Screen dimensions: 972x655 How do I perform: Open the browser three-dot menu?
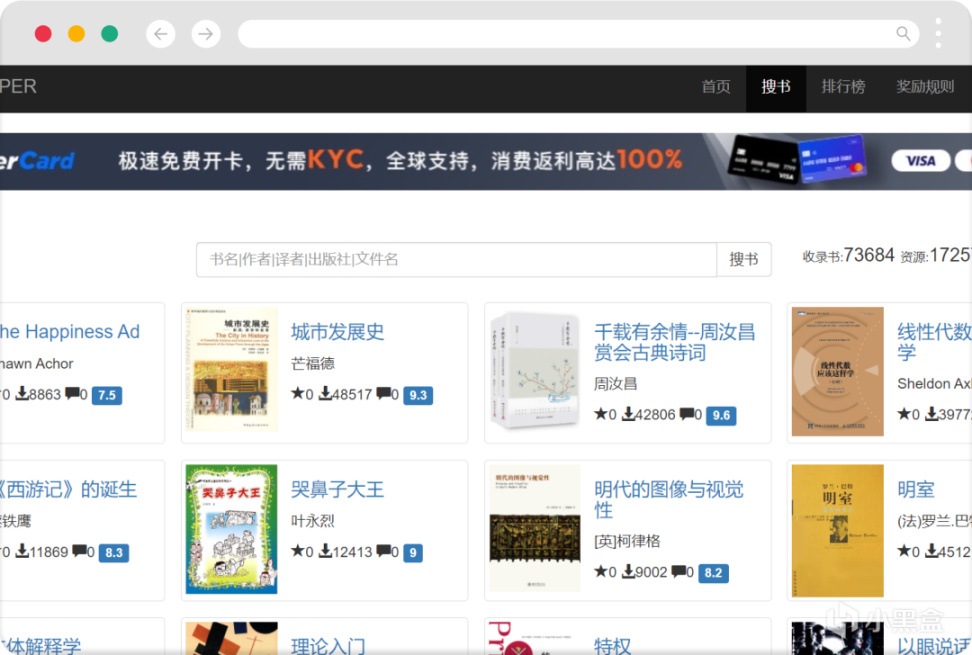939,33
